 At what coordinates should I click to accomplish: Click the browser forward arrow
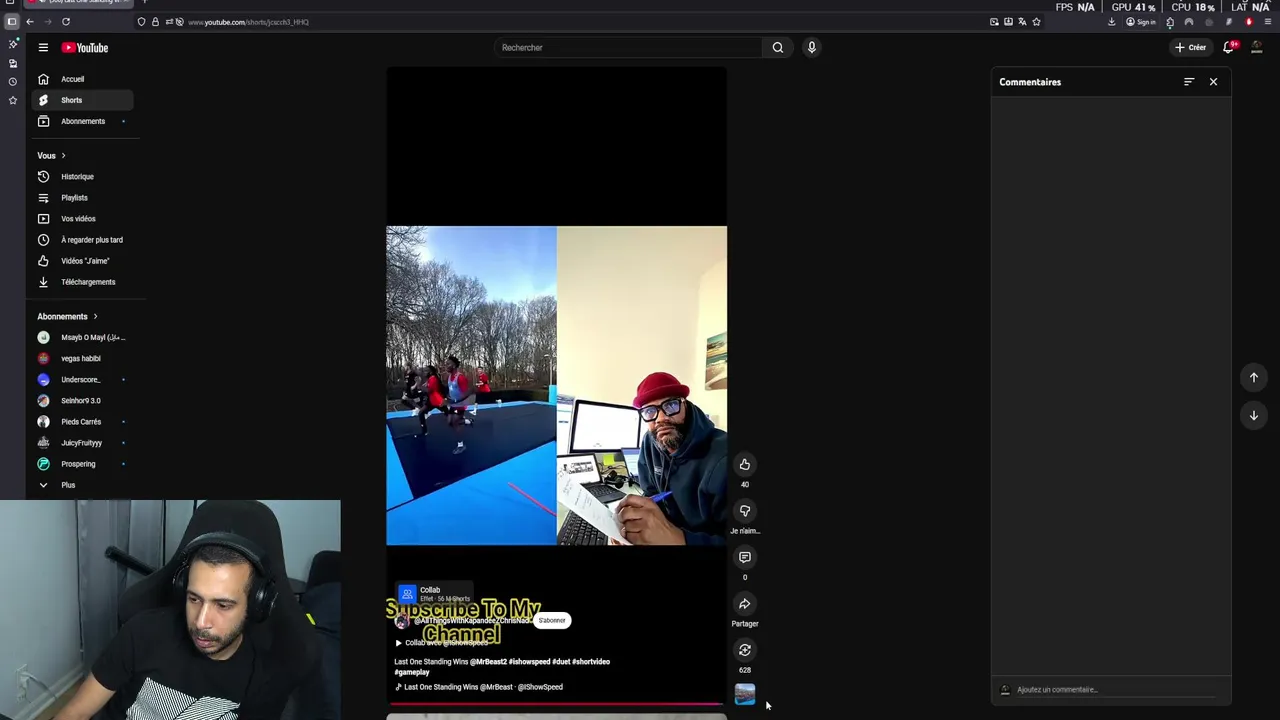point(48,21)
